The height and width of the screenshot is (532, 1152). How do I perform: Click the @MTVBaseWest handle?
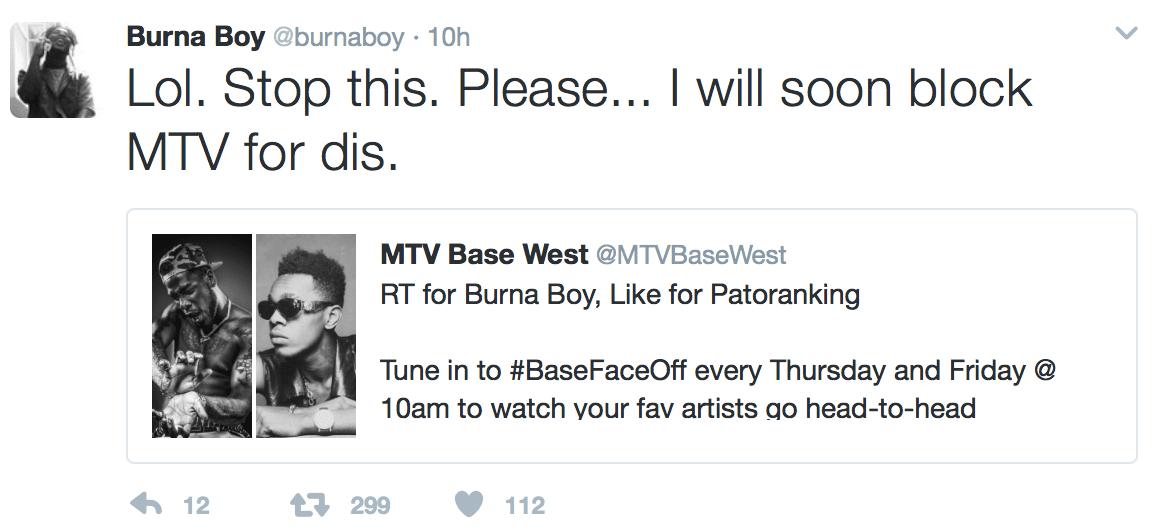[x=691, y=256]
